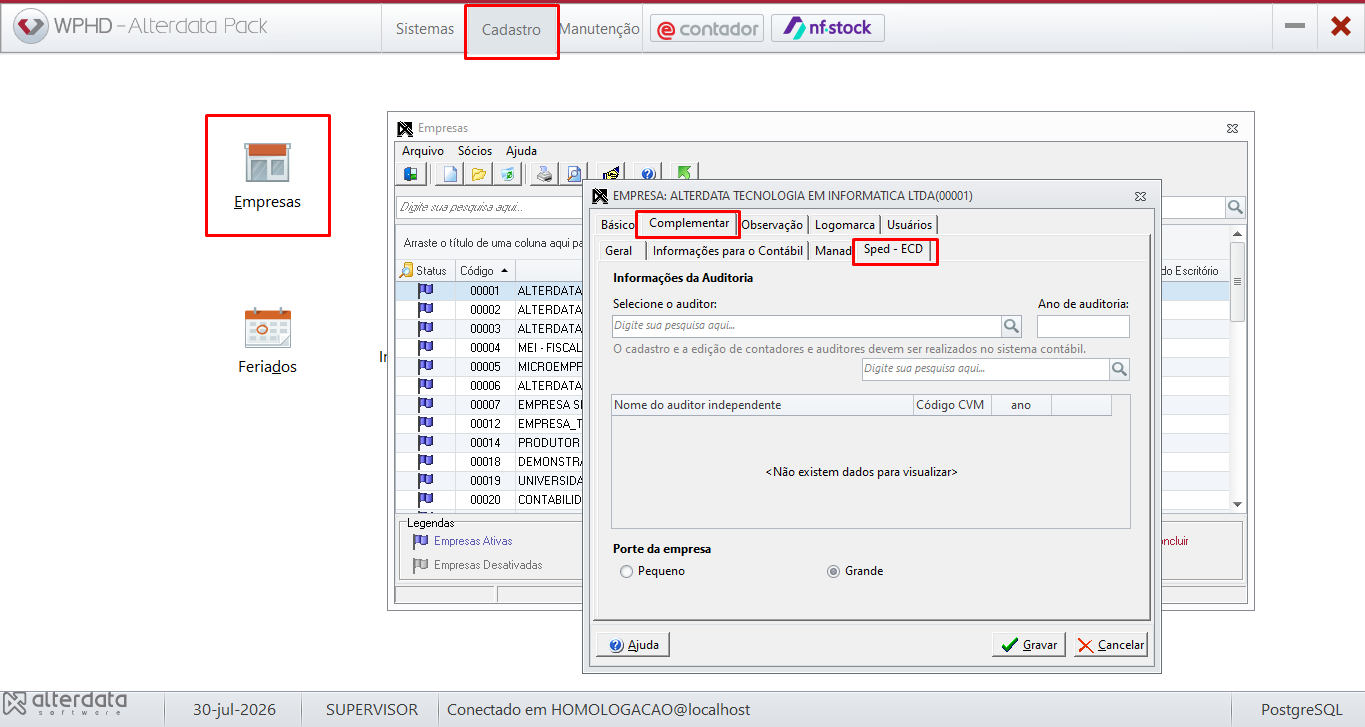Open the Feriados calendar shortcut
Screen dimensions: 1365x727
coord(267,341)
